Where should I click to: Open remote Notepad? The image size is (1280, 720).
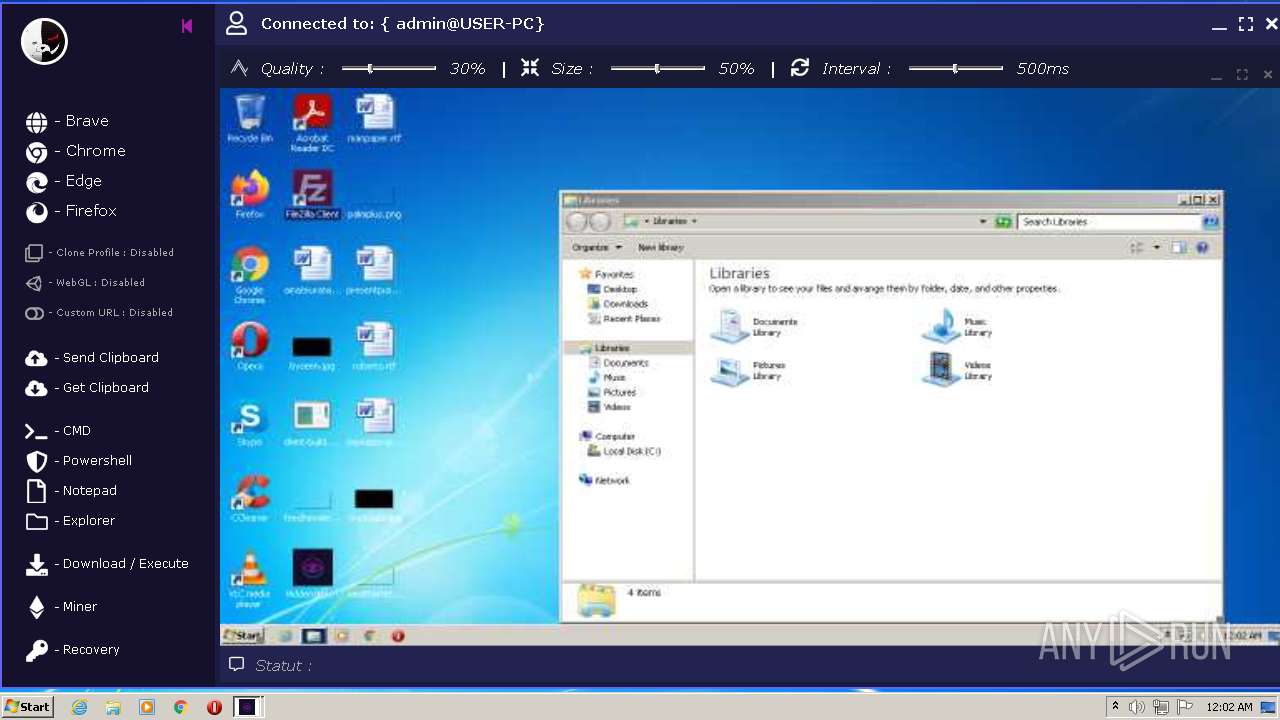pyautogui.click(x=71, y=491)
